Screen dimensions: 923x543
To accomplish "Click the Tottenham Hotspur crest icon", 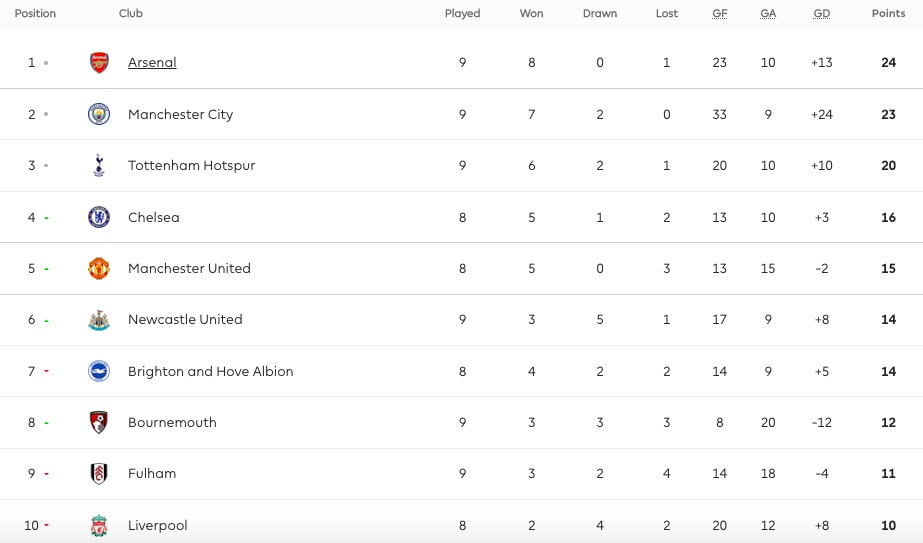I will pyautogui.click(x=98, y=166).
